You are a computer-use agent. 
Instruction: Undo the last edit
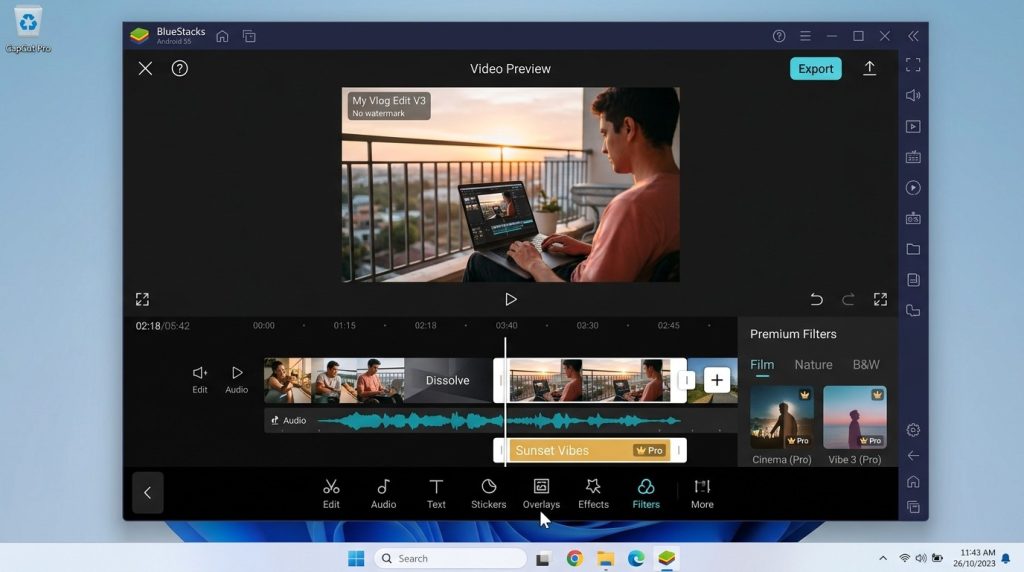pyautogui.click(x=816, y=299)
